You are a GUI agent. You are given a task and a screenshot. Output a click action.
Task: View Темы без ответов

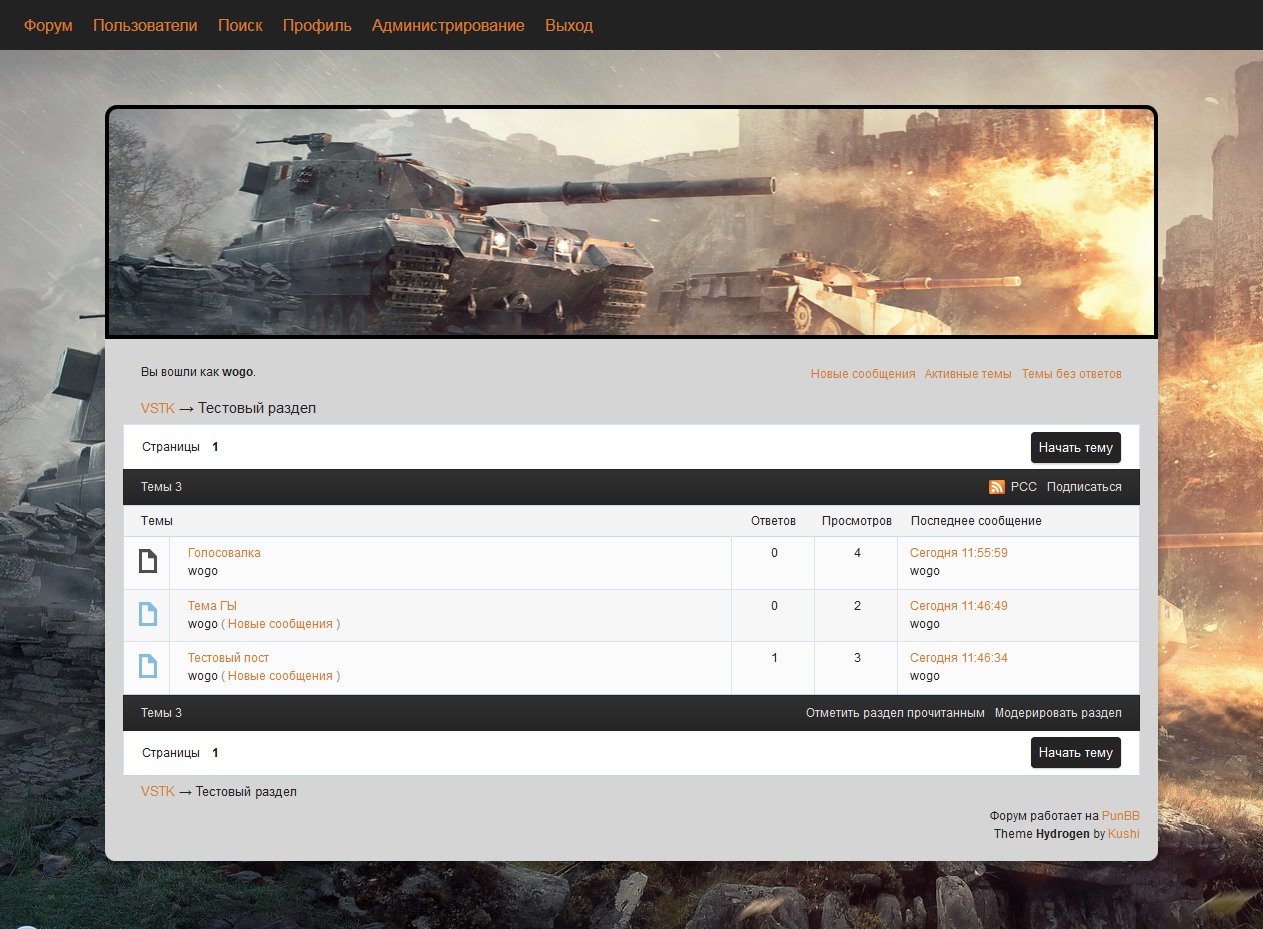(1072, 374)
